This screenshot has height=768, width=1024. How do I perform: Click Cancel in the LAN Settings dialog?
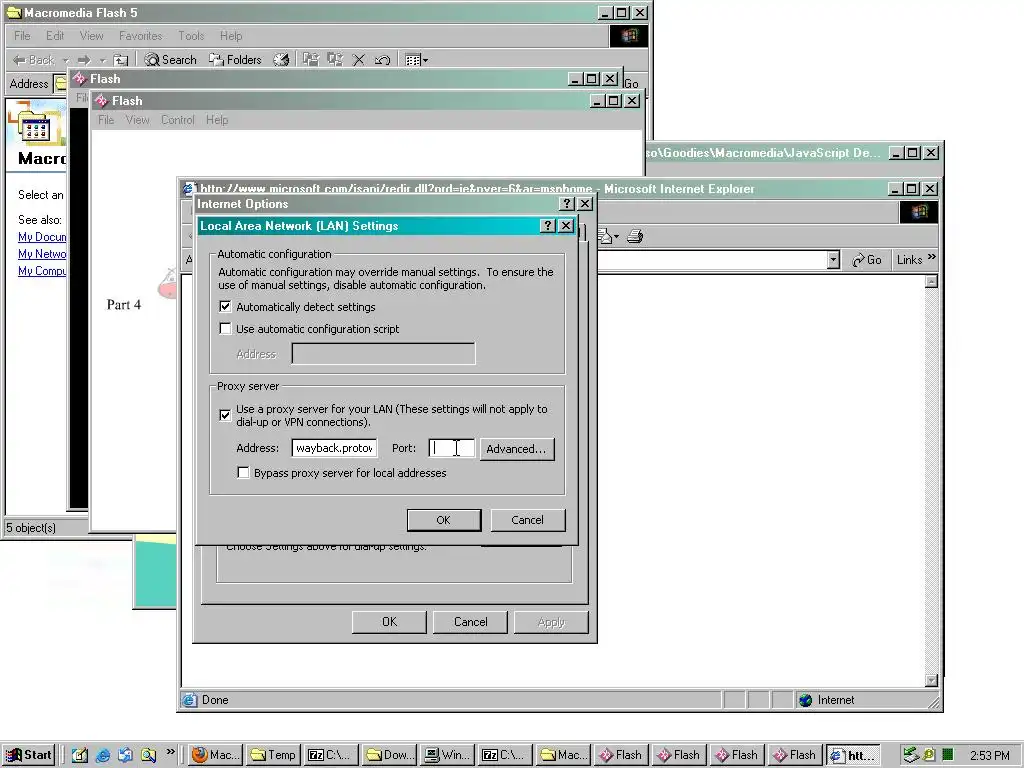[528, 520]
